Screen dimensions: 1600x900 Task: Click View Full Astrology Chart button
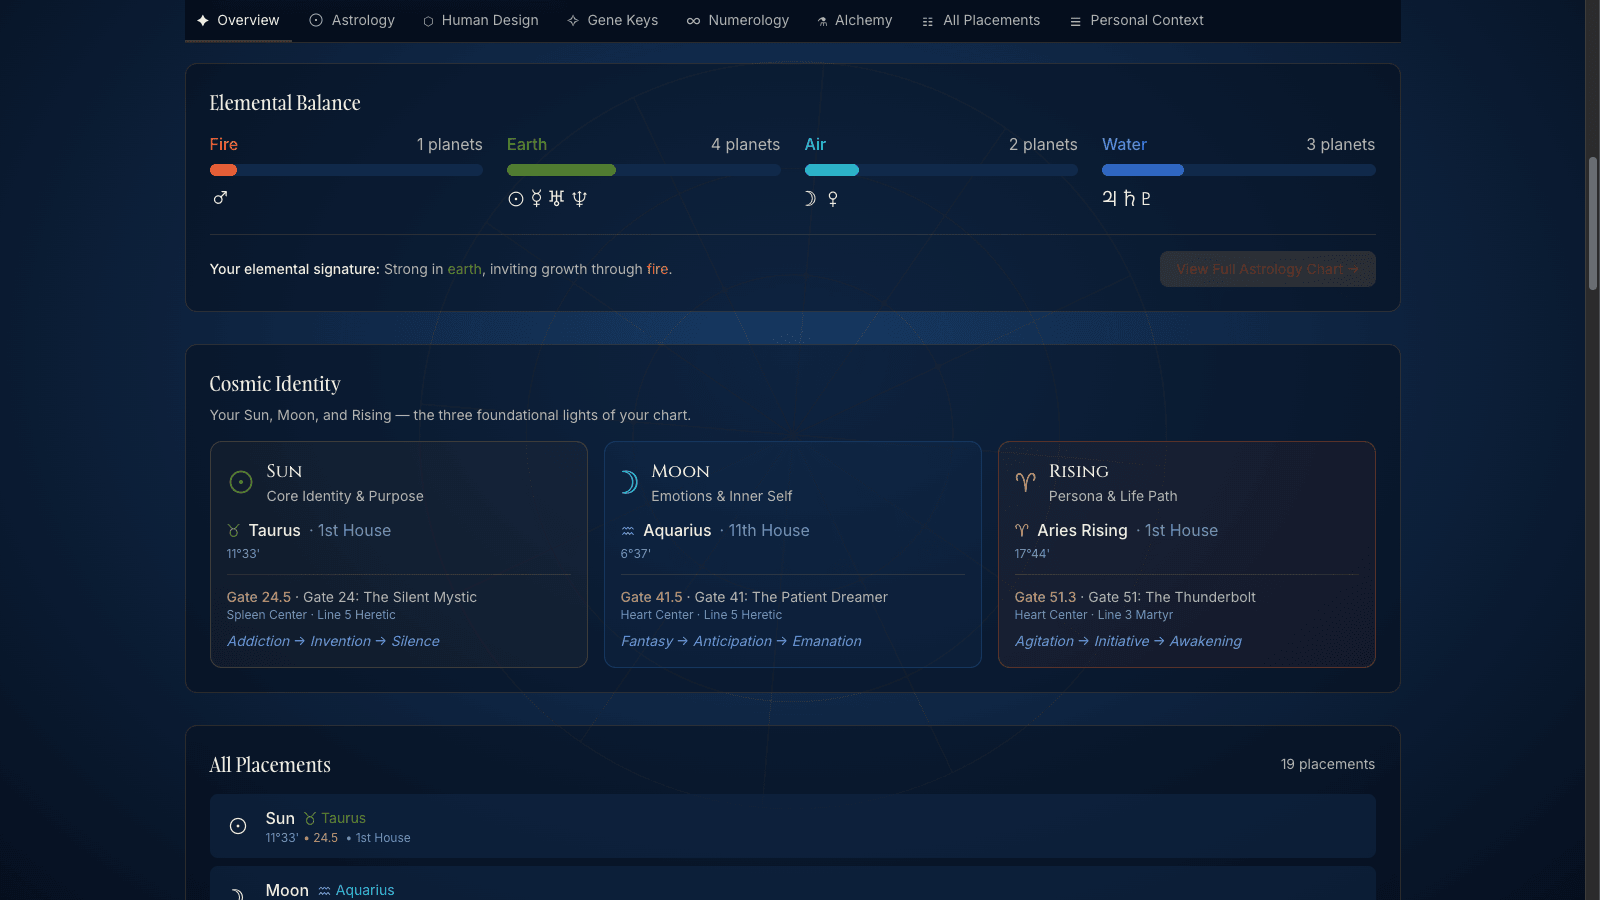click(1267, 269)
